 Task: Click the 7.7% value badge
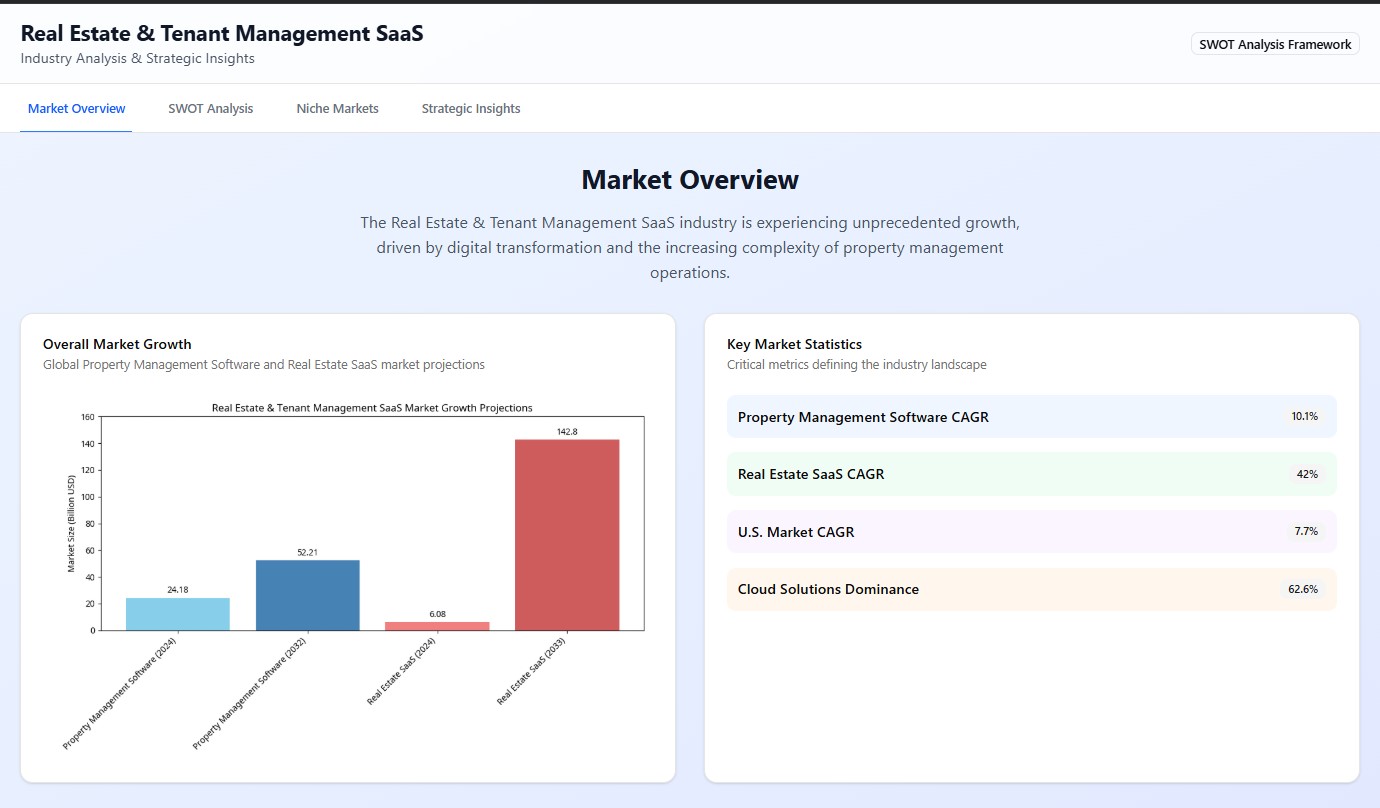click(x=1306, y=532)
